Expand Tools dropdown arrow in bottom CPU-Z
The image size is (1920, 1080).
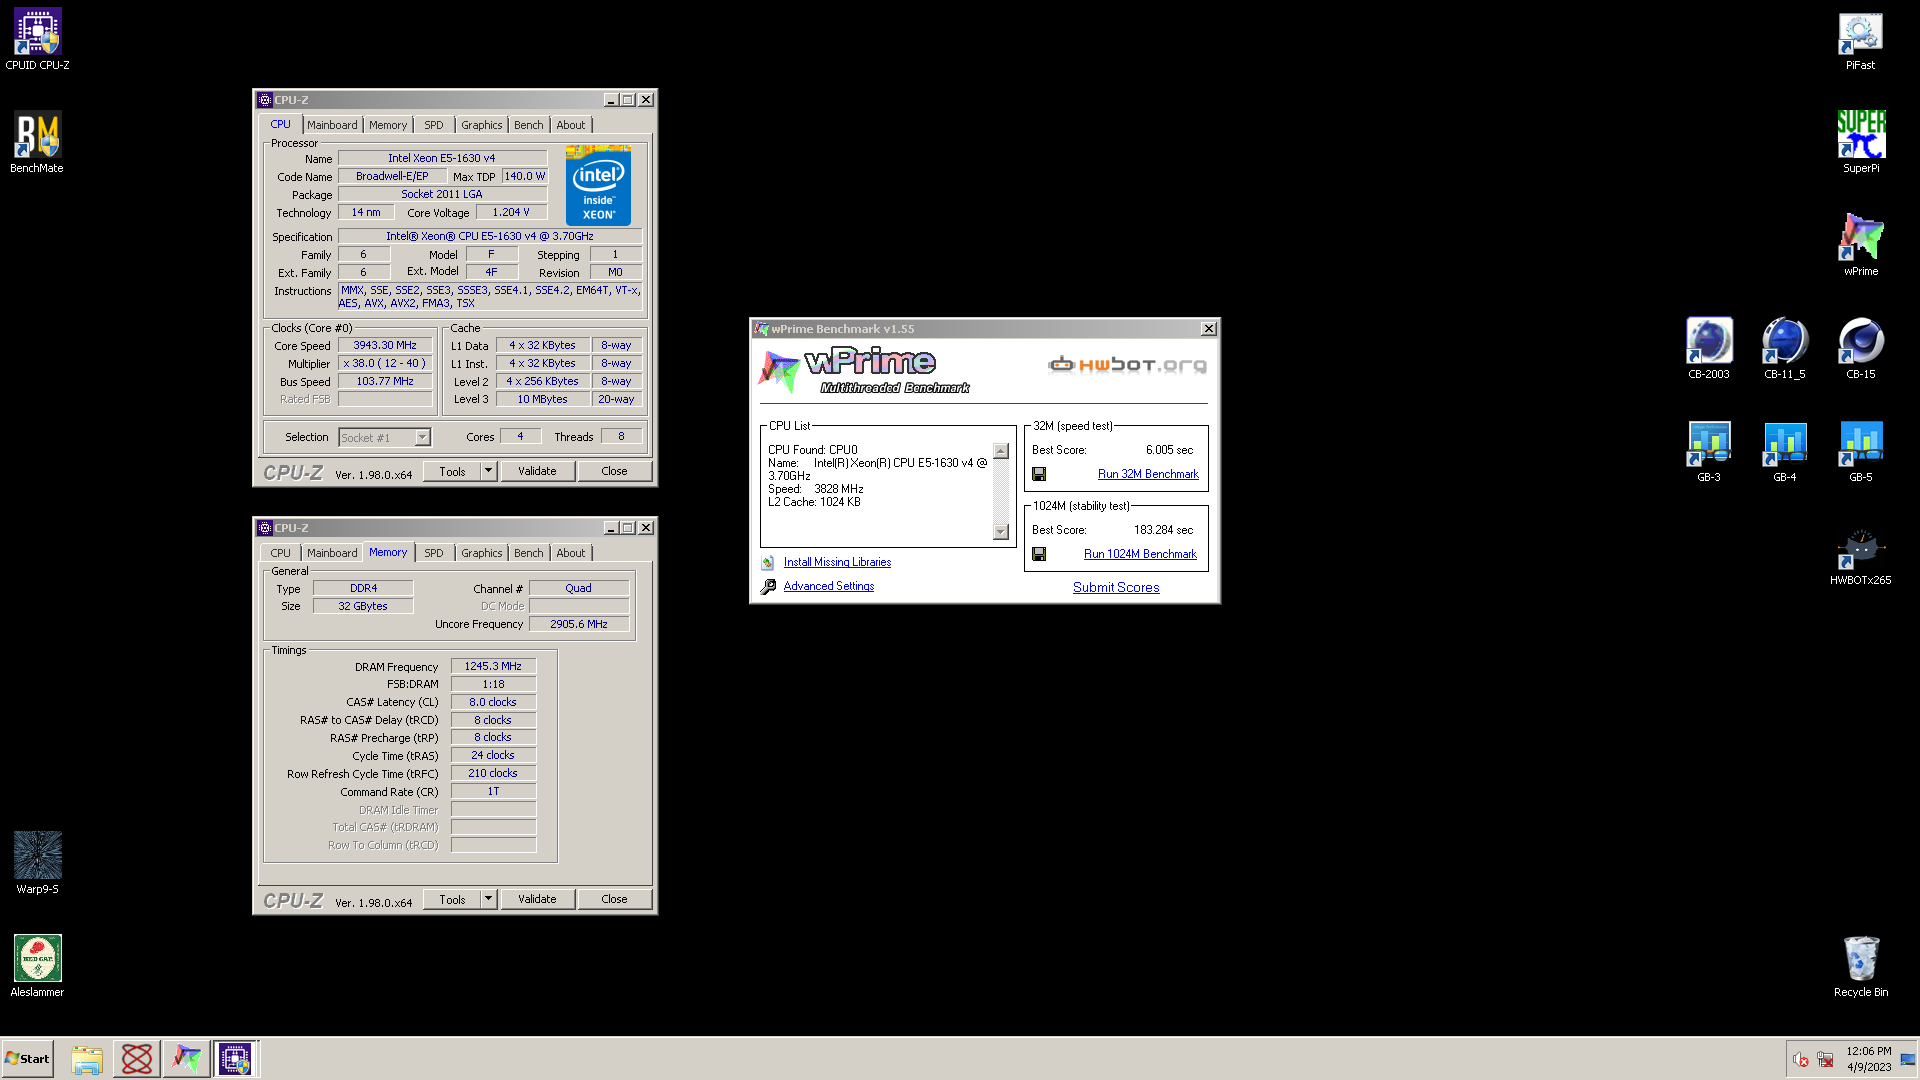point(488,899)
